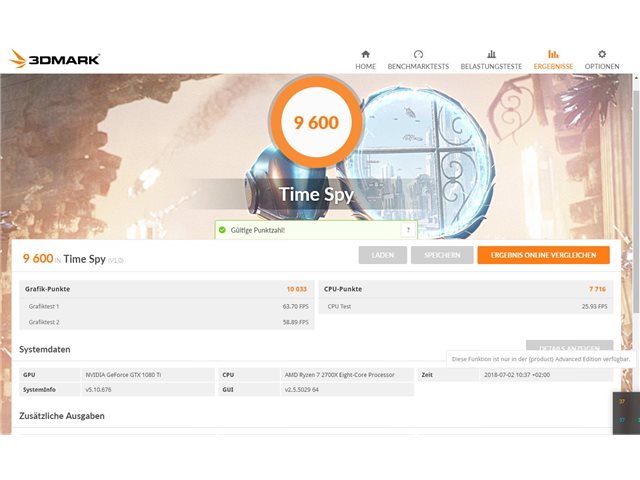
Task: Switch to the BENCHMARKTESTS tab
Action: [x=418, y=66]
